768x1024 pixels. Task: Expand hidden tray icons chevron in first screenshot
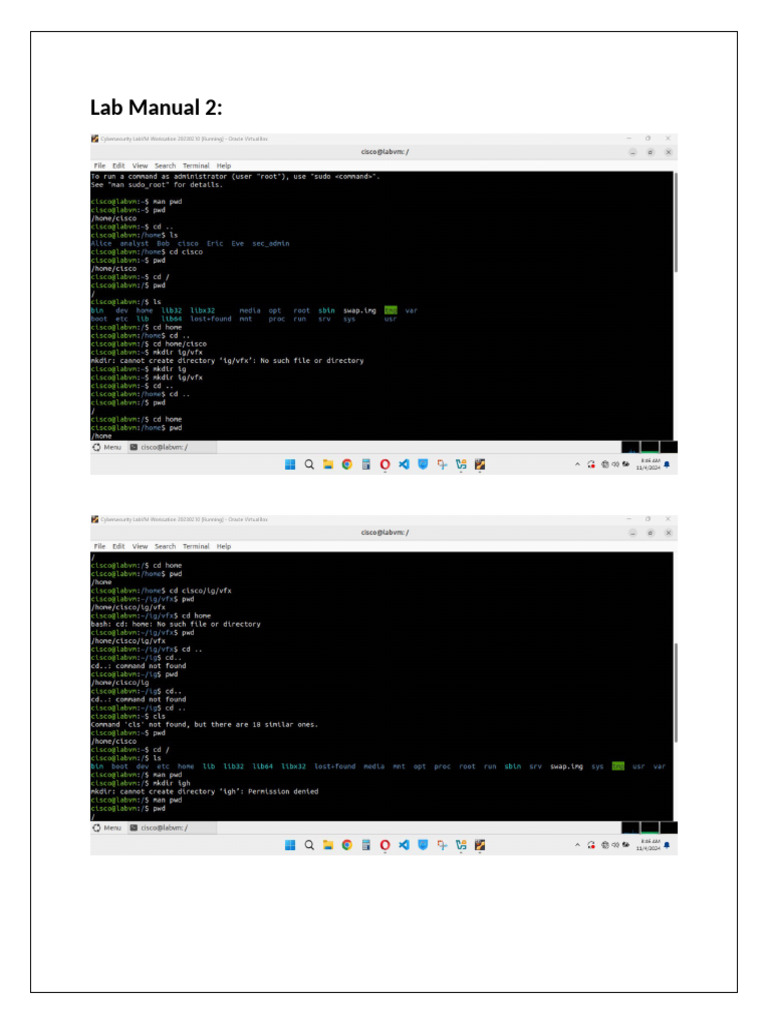tap(577, 464)
